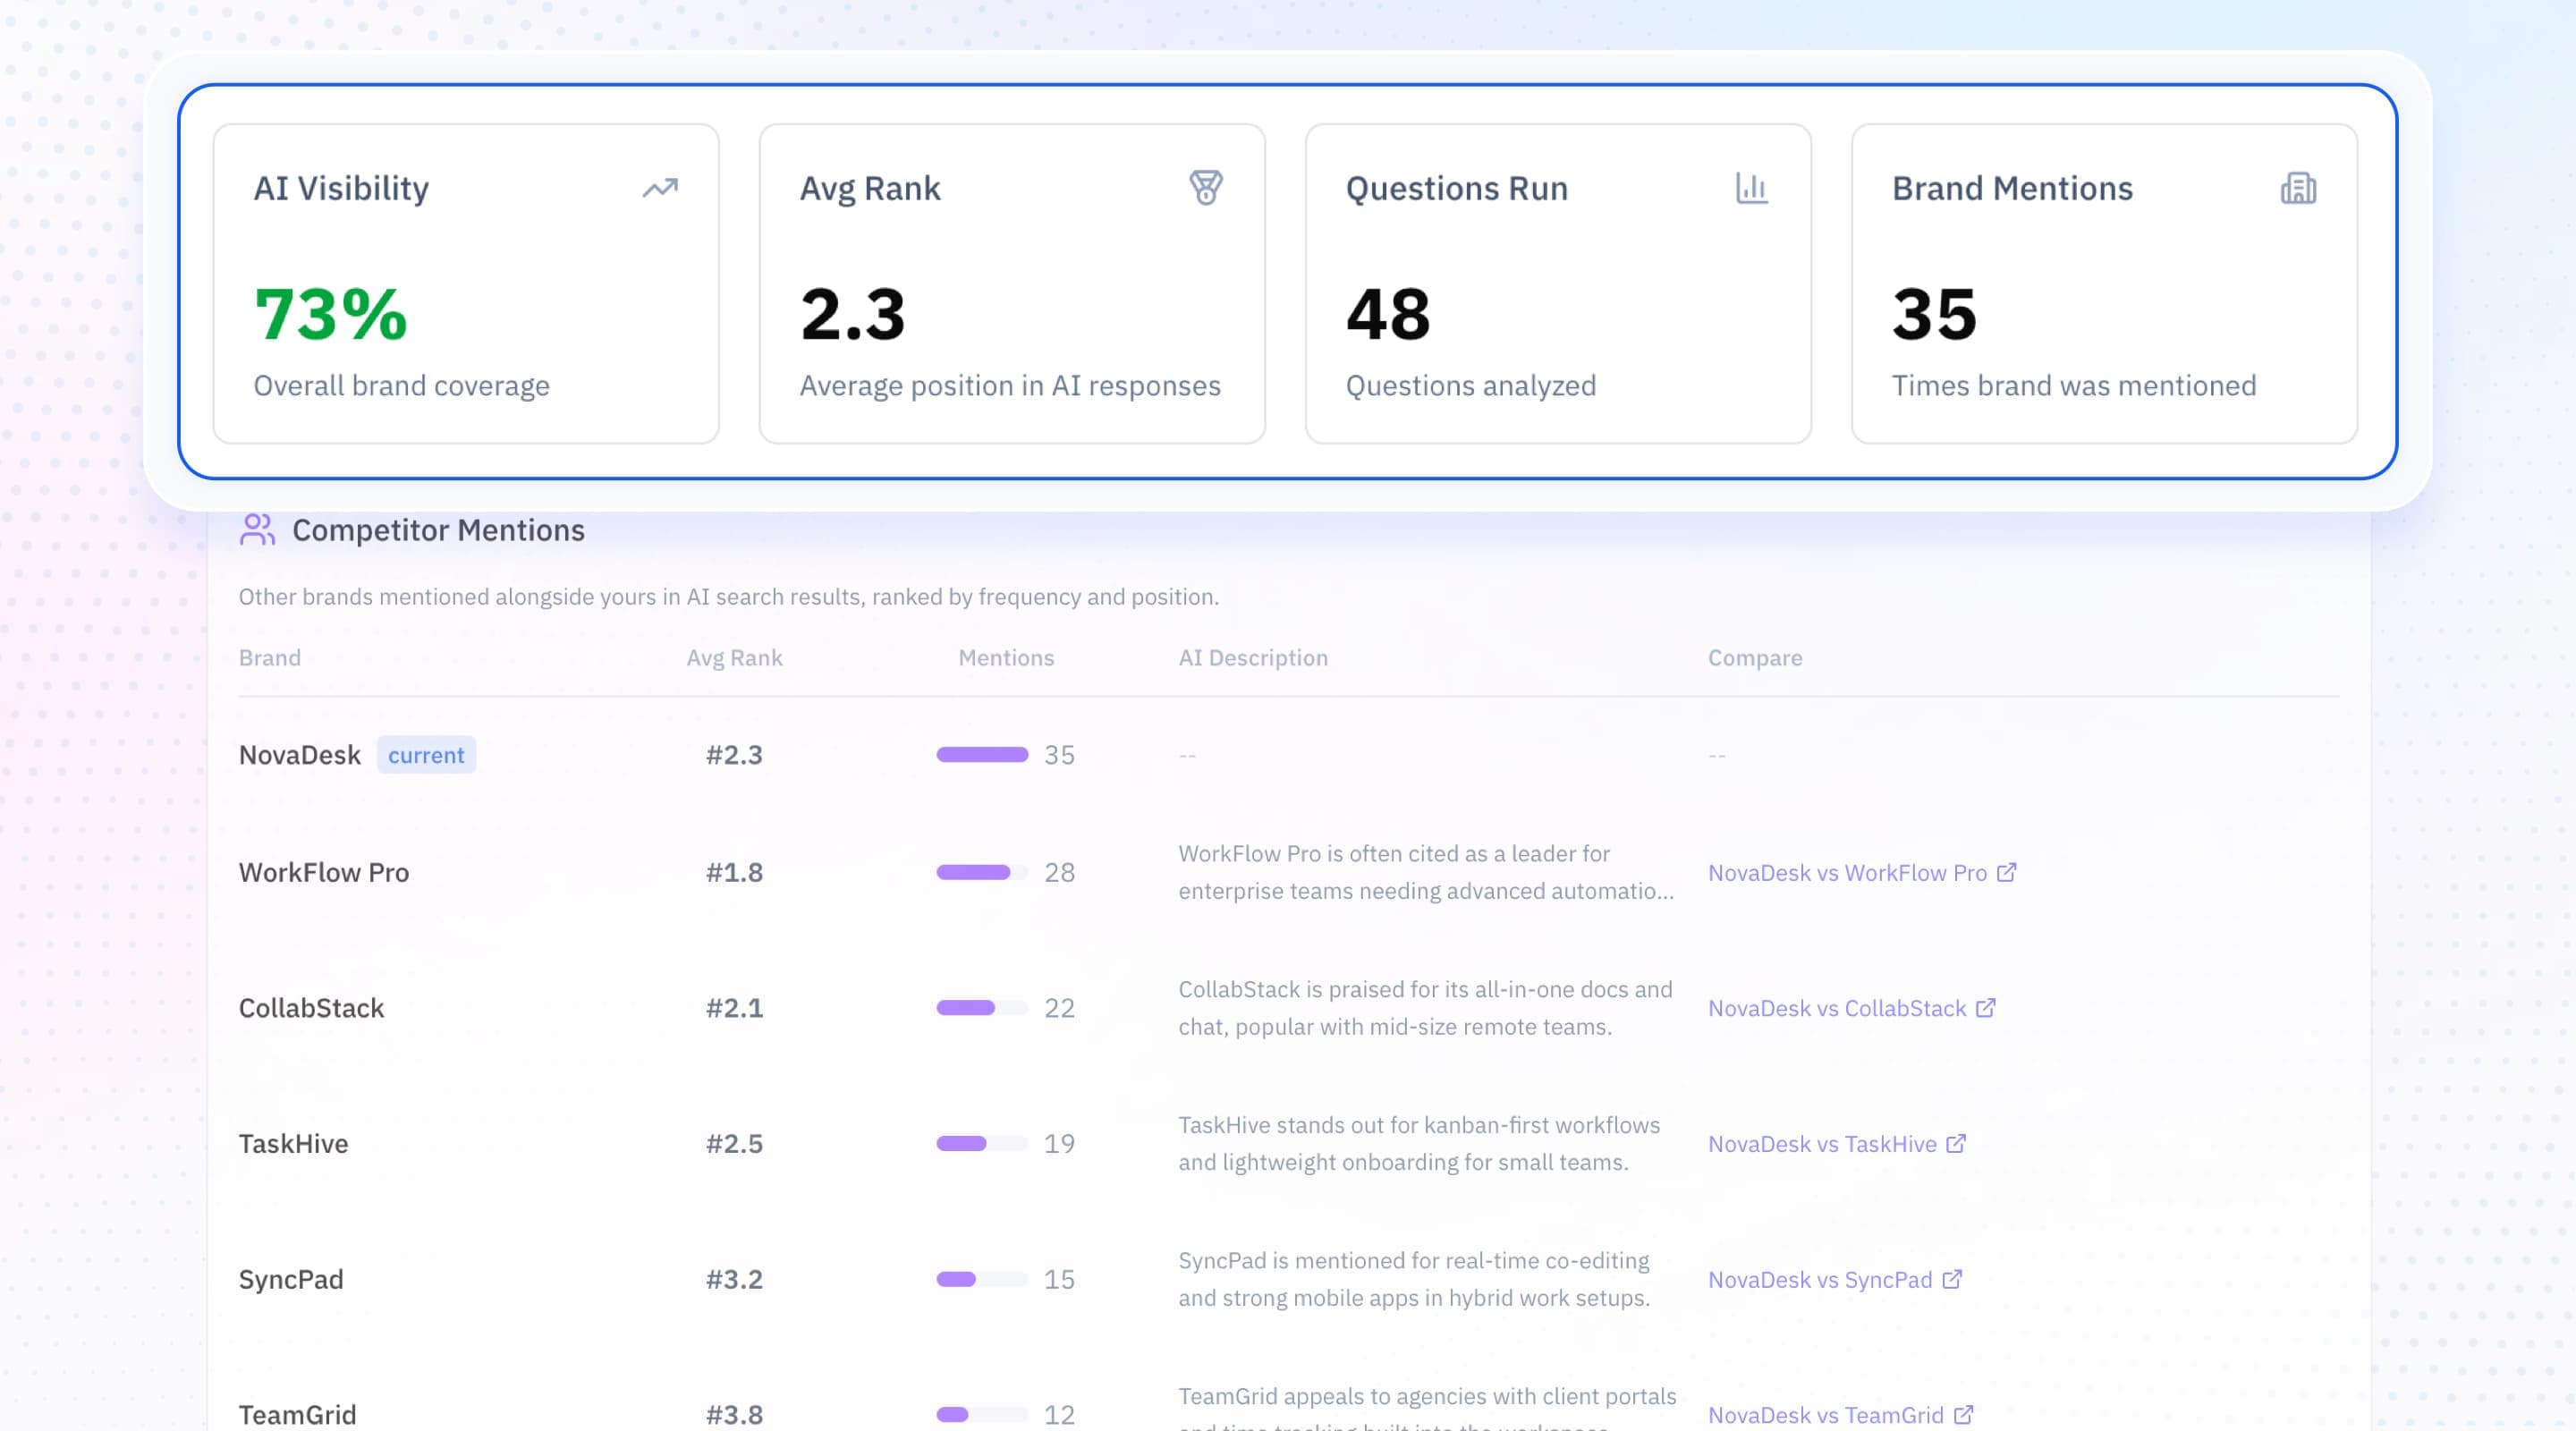Click the Avg Rank medal icon

click(1206, 188)
